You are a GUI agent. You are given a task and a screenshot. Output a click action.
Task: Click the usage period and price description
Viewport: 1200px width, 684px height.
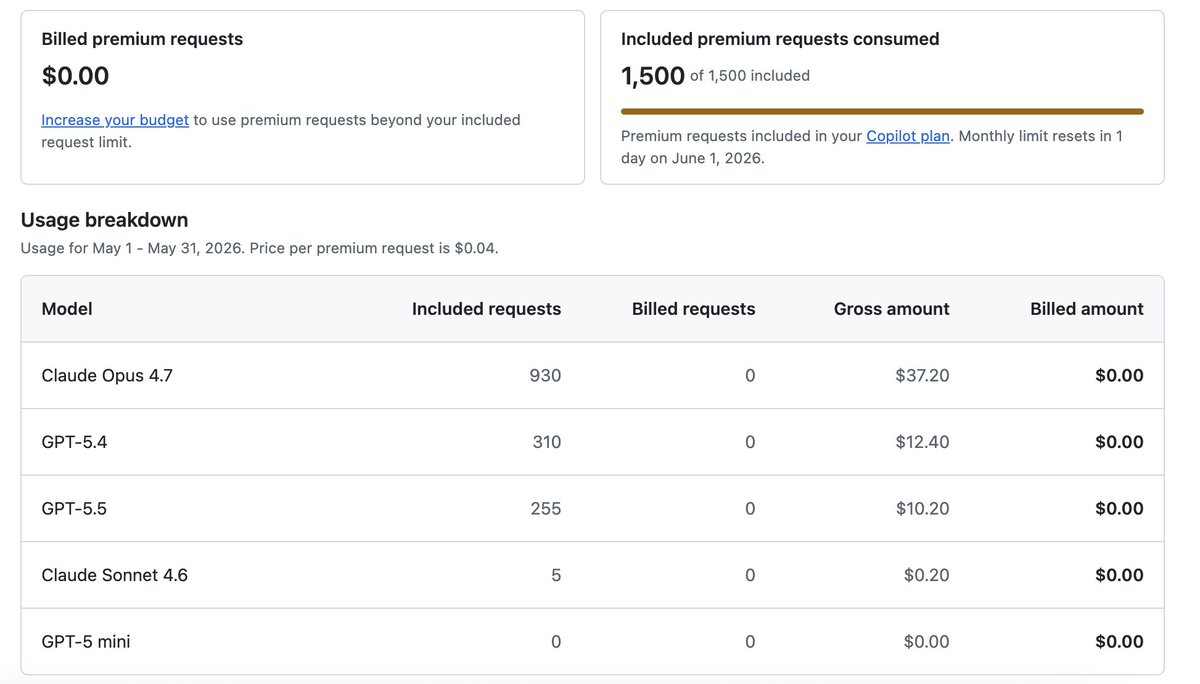259,248
